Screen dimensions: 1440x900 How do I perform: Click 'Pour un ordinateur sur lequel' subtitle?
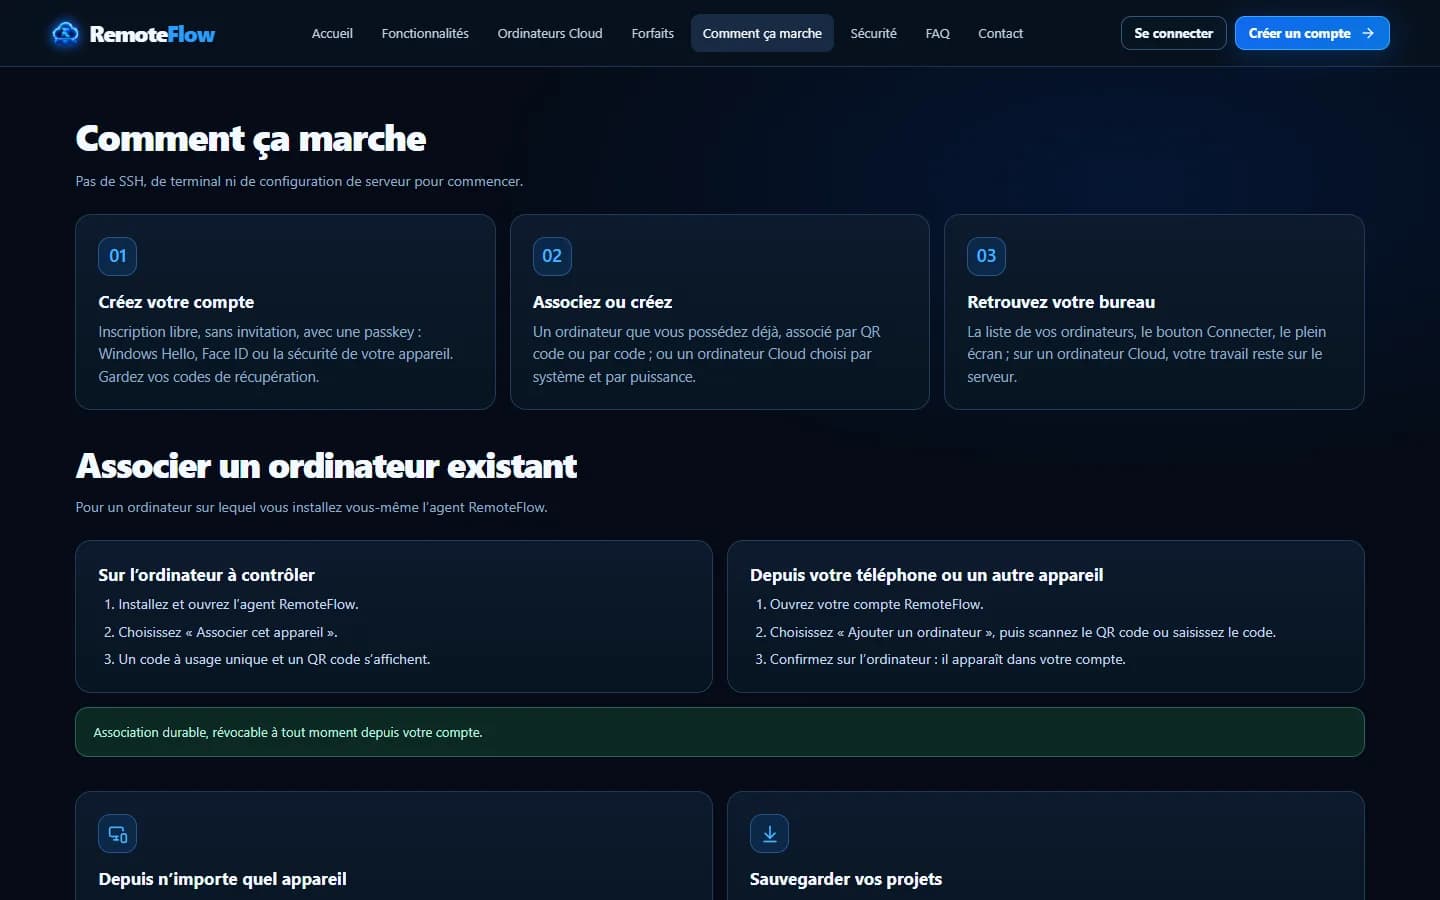pyautogui.click(x=311, y=507)
